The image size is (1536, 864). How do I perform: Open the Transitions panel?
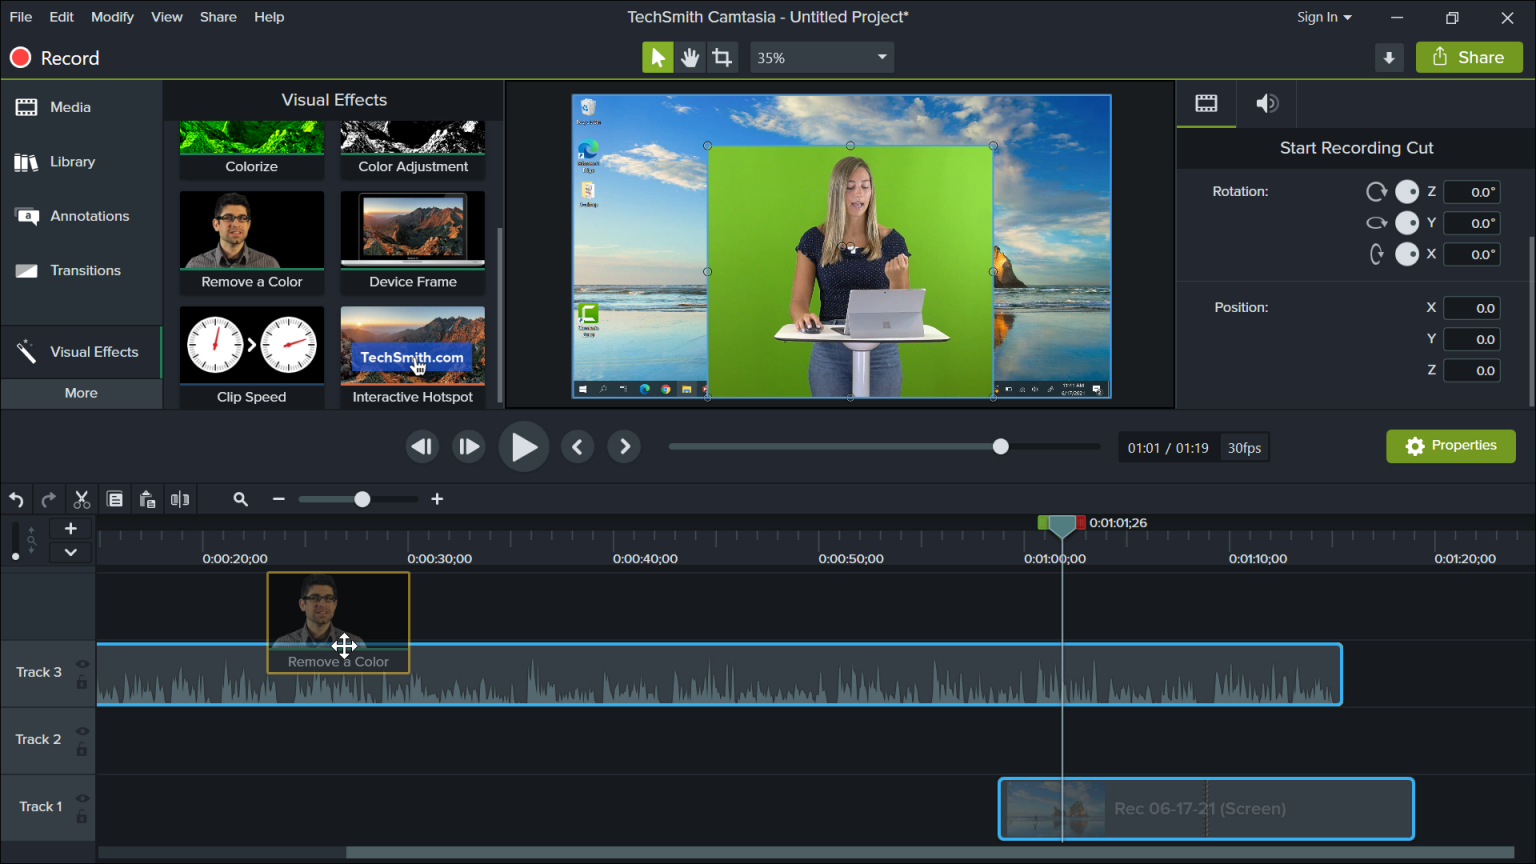[85, 270]
